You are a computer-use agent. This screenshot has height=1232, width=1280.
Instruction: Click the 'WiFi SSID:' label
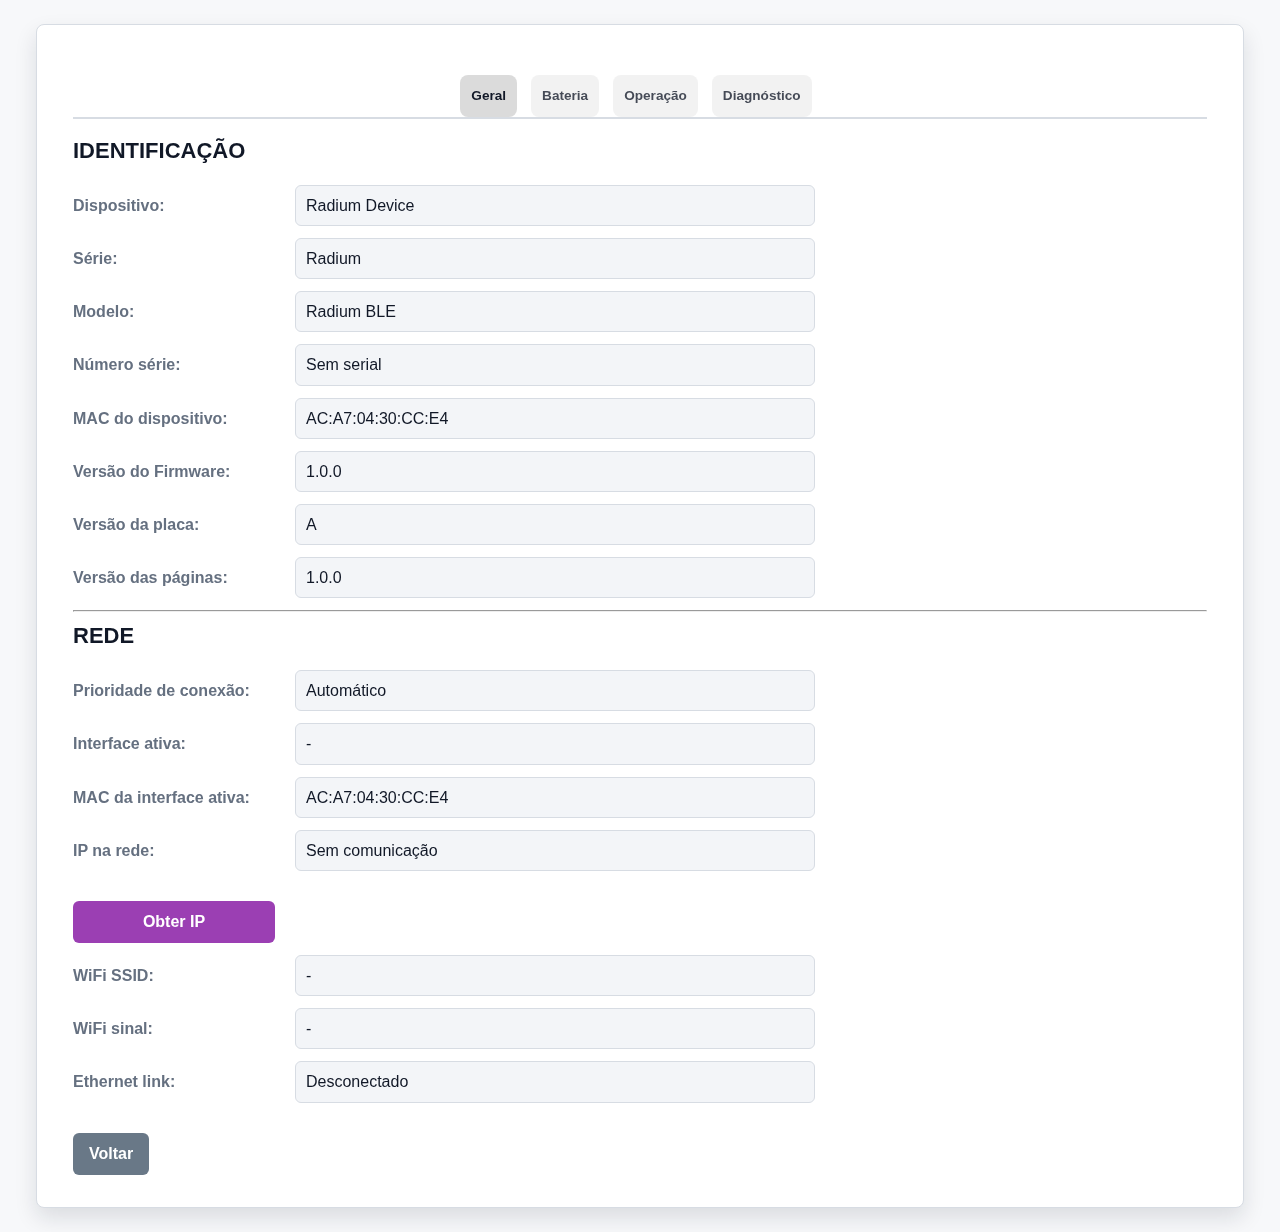coord(113,975)
